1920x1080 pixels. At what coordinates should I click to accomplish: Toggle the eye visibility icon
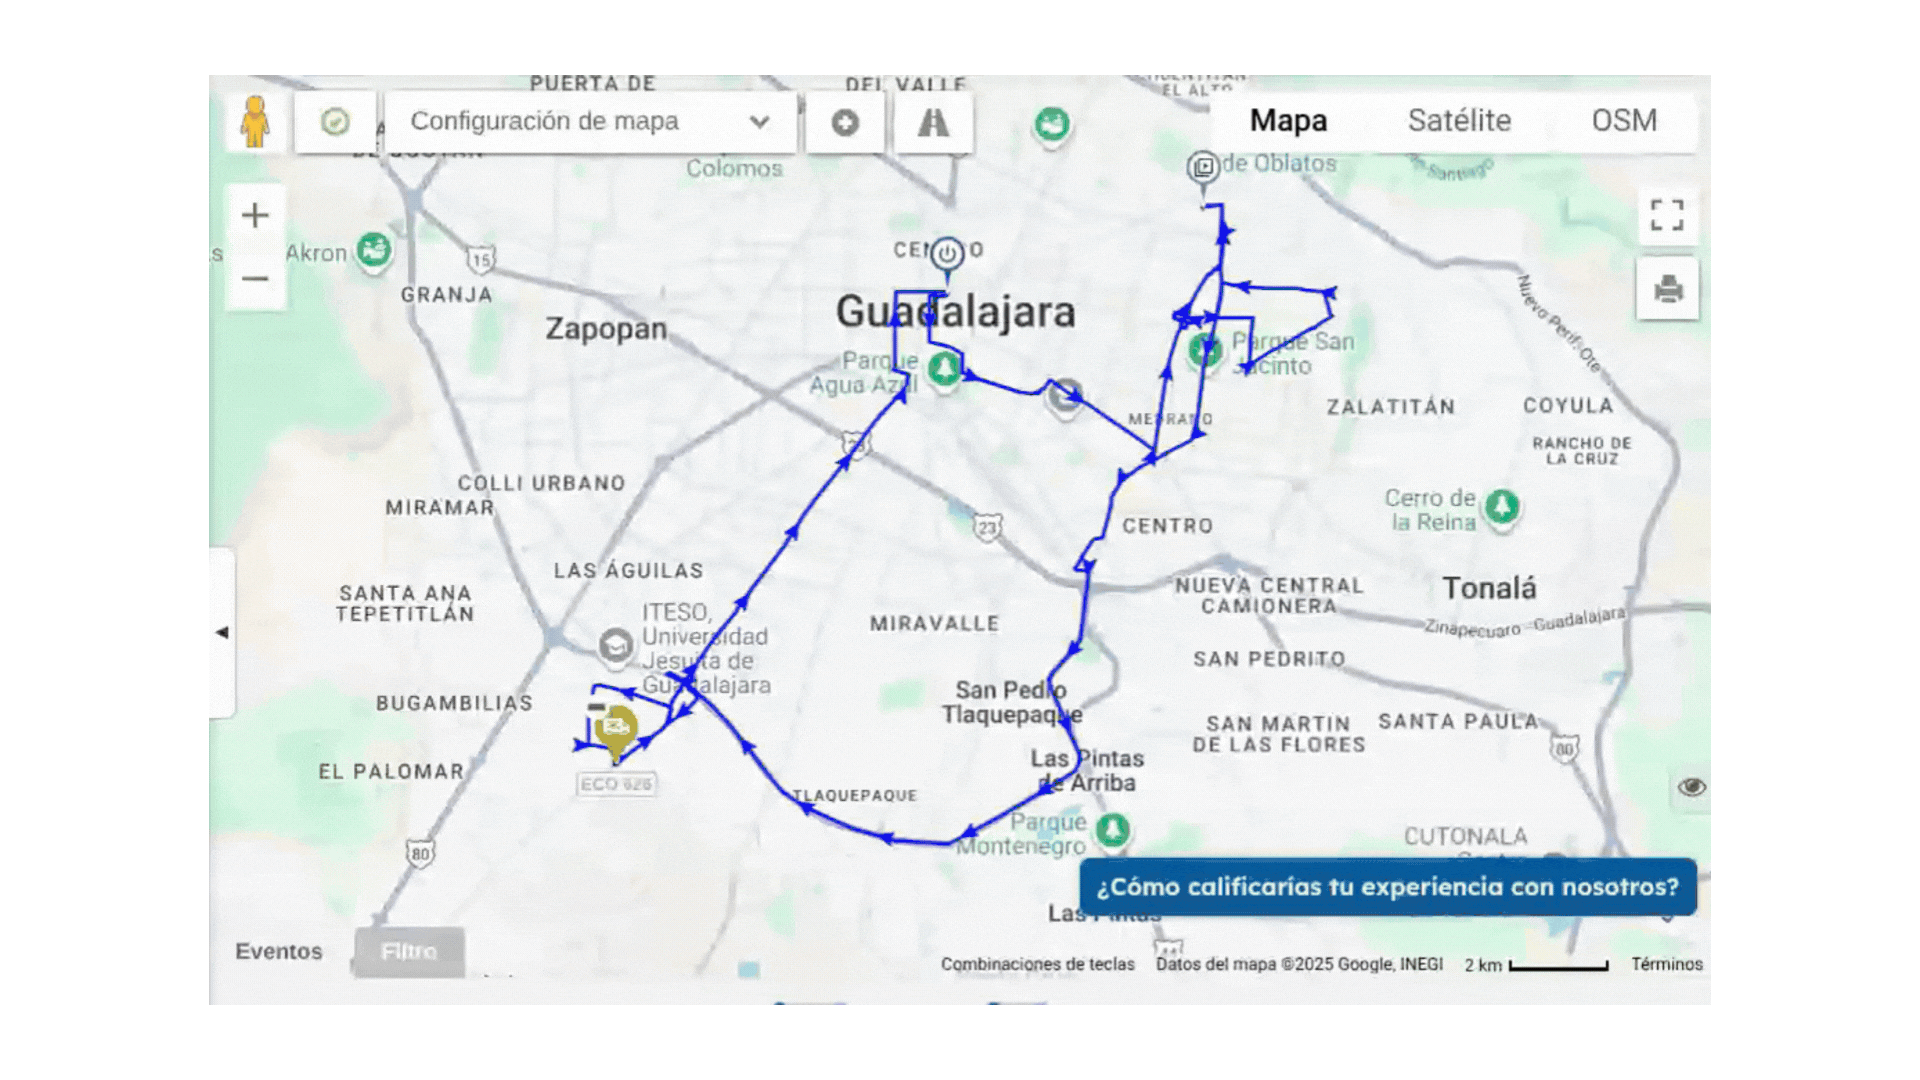pyautogui.click(x=1691, y=787)
